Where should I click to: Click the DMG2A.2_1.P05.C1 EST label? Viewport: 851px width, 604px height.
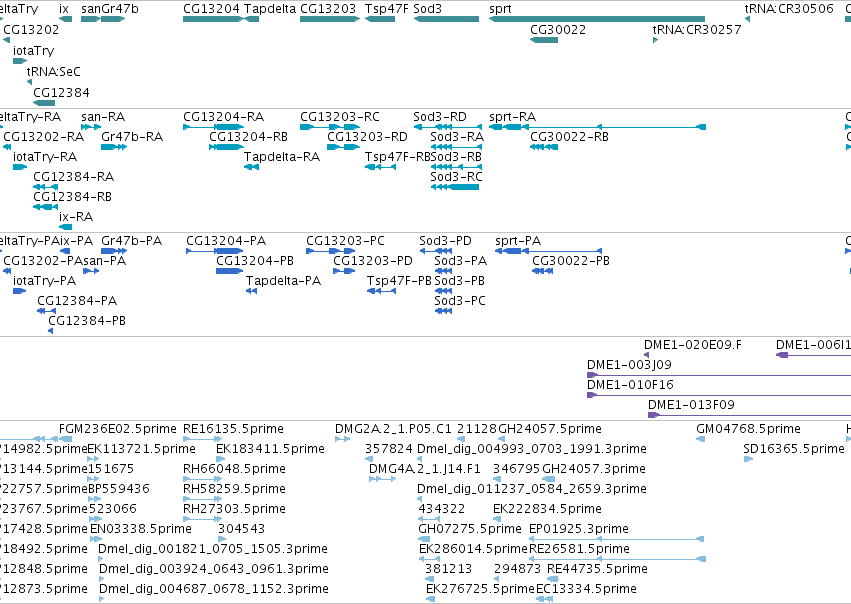click(393, 429)
